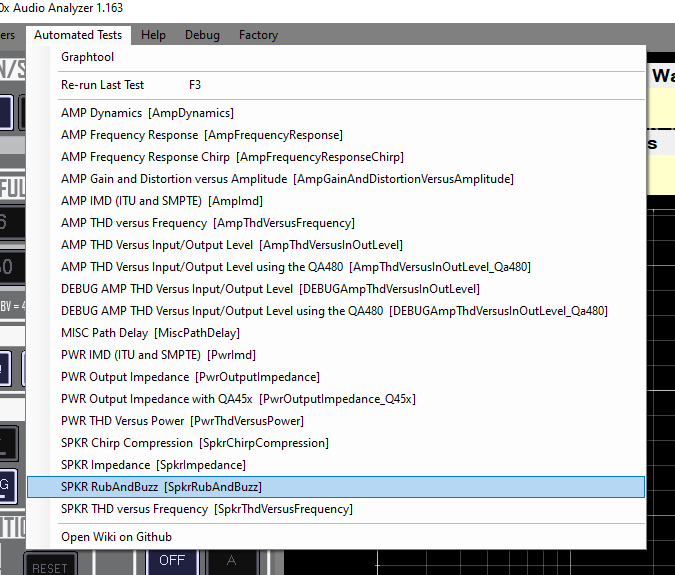The height and width of the screenshot is (575, 675).
Task: Run AmpThdVersusInOutLevel_Qa480 non-debug entry
Action: coord(336,267)
